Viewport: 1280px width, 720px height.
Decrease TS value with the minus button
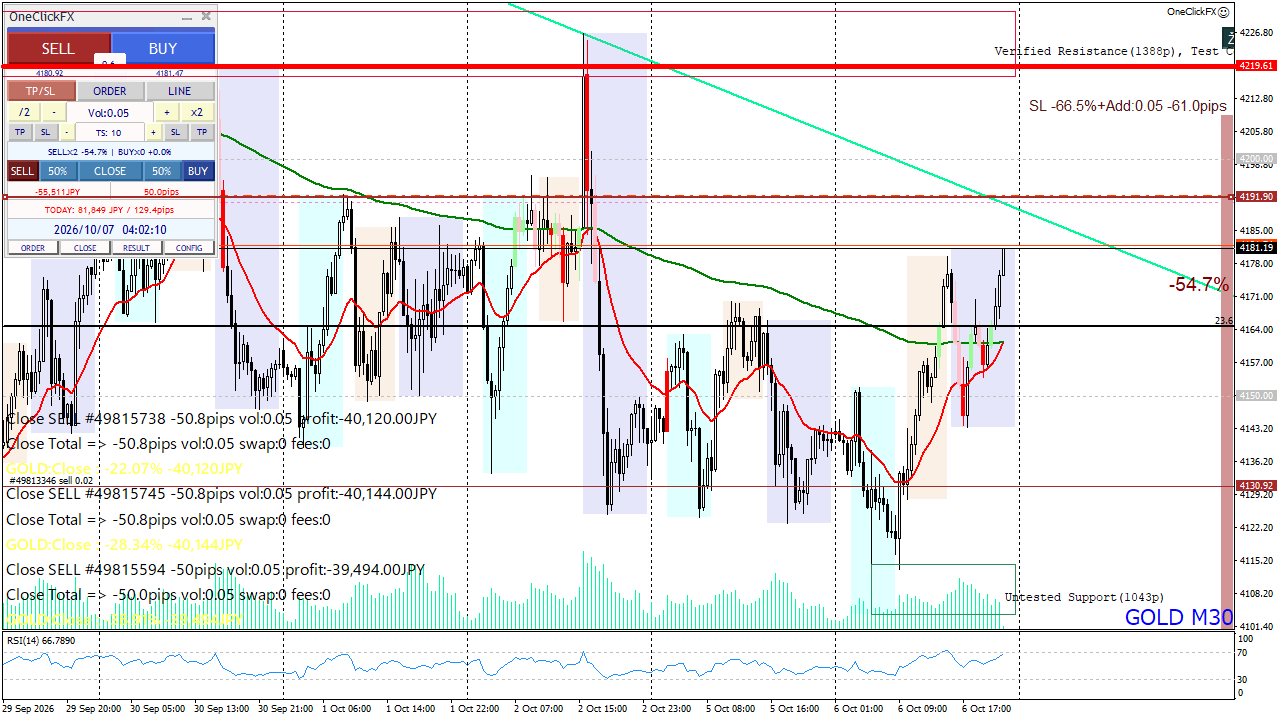67,132
